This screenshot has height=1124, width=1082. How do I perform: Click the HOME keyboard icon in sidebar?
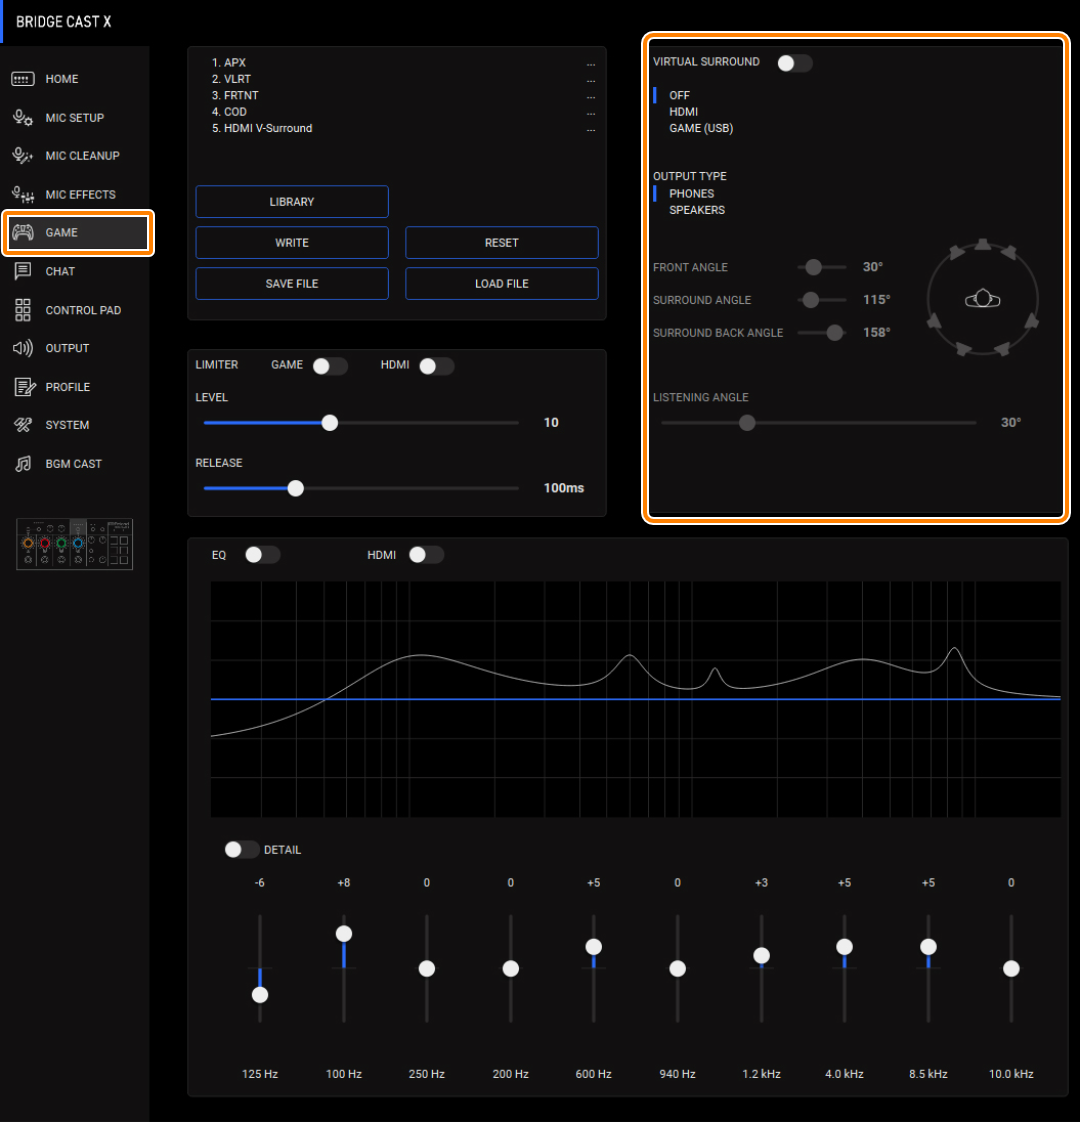pyautogui.click(x=22, y=79)
